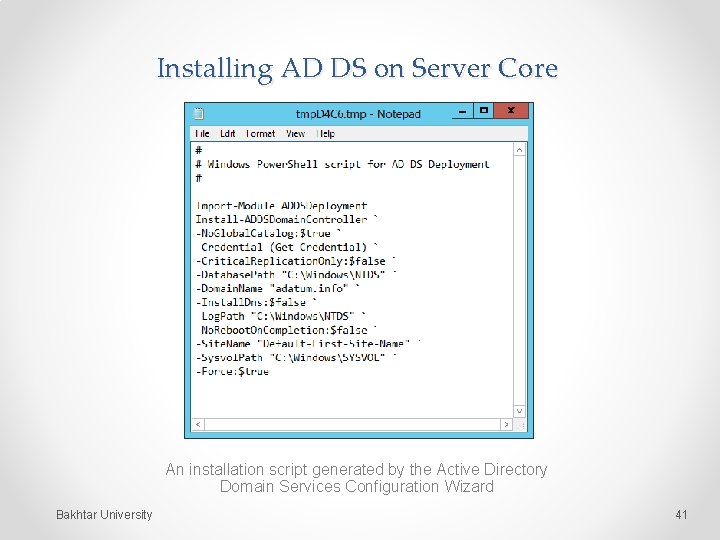The image size is (720, 540).
Task: Click the horizontal scrollbar left arrow
Action: click(x=198, y=424)
